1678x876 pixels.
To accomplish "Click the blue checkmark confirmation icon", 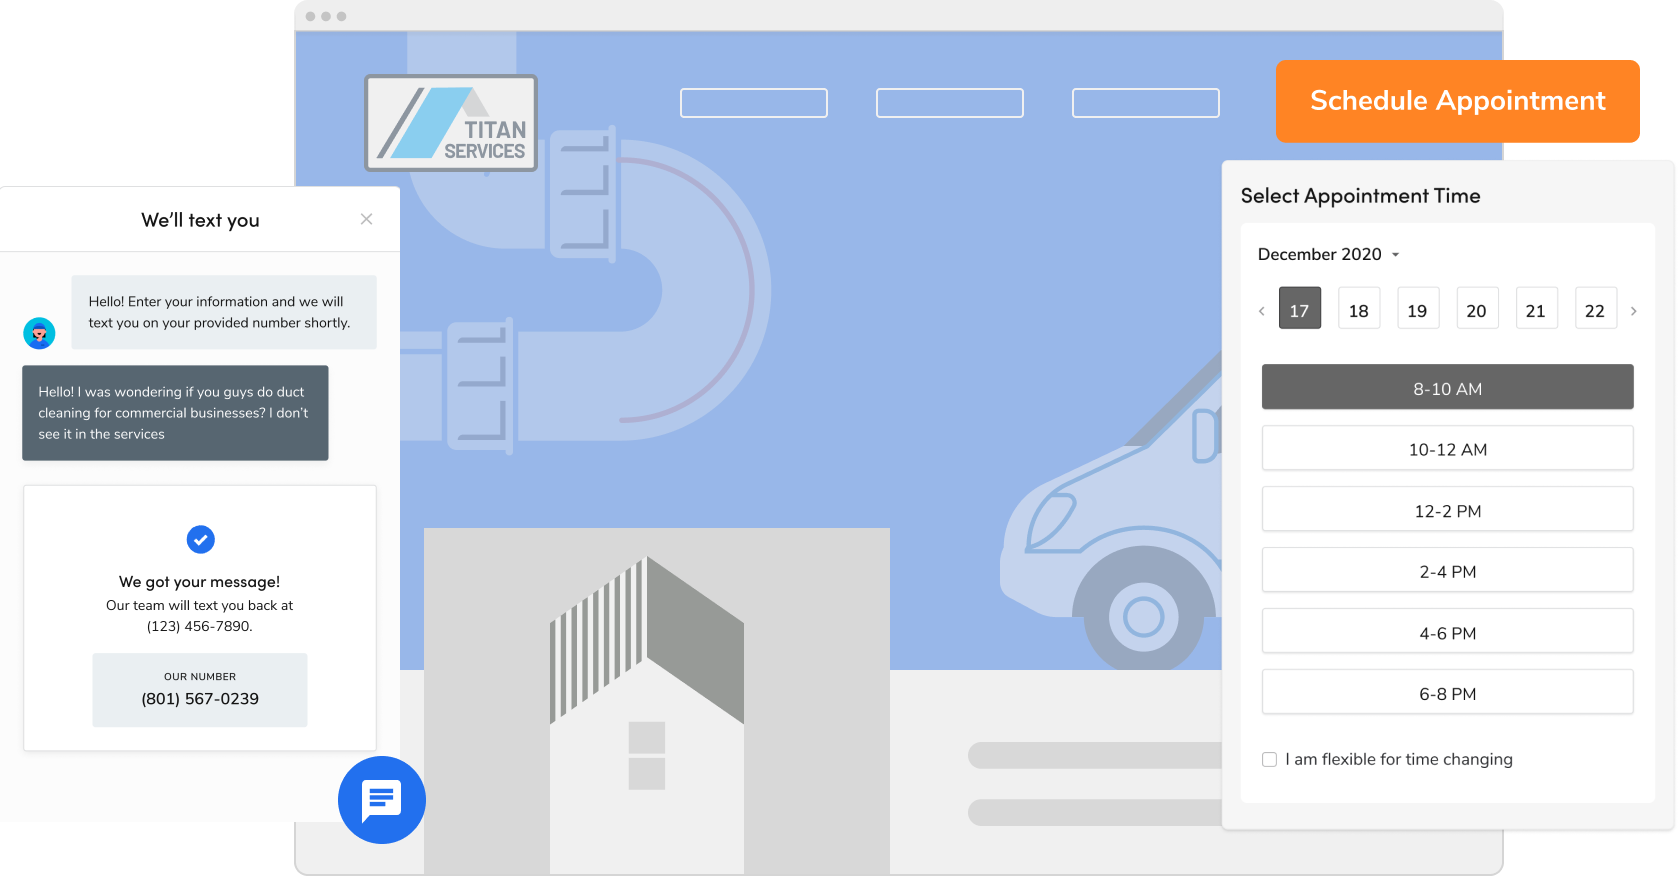I will [x=201, y=540].
